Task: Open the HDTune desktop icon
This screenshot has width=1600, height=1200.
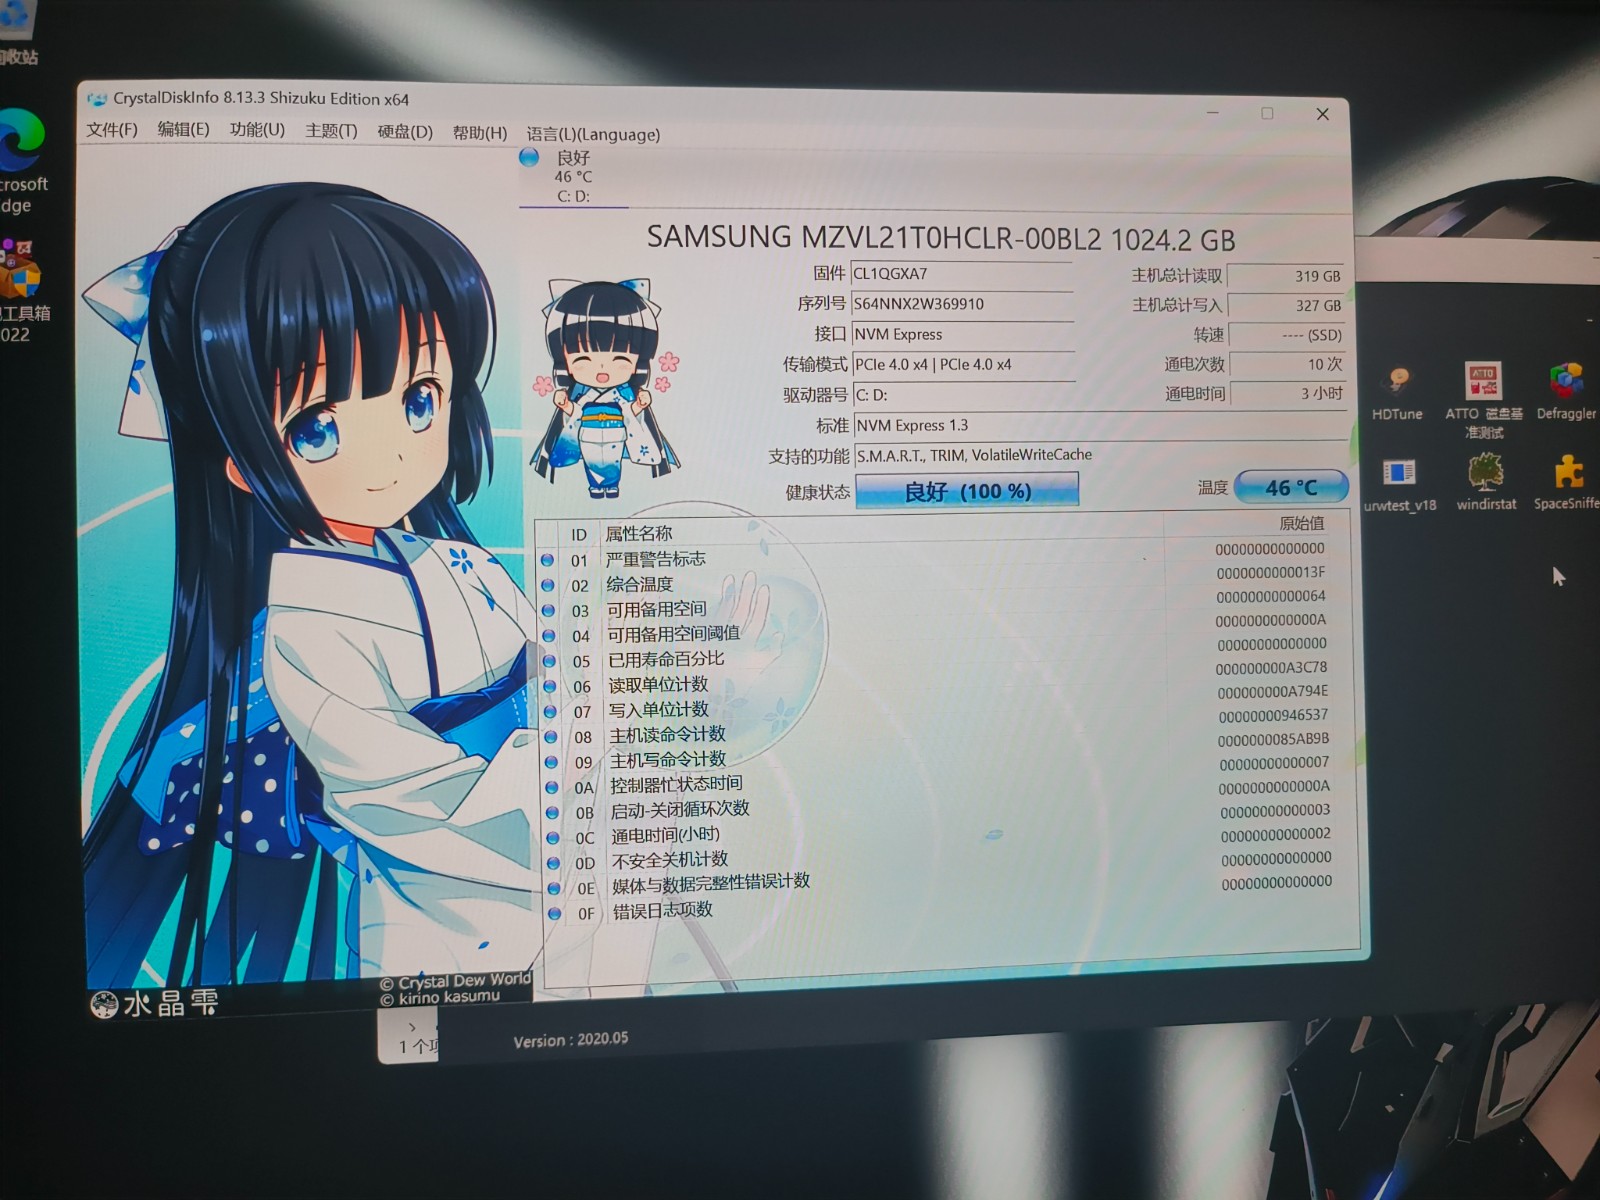Action: [x=1397, y=394]
